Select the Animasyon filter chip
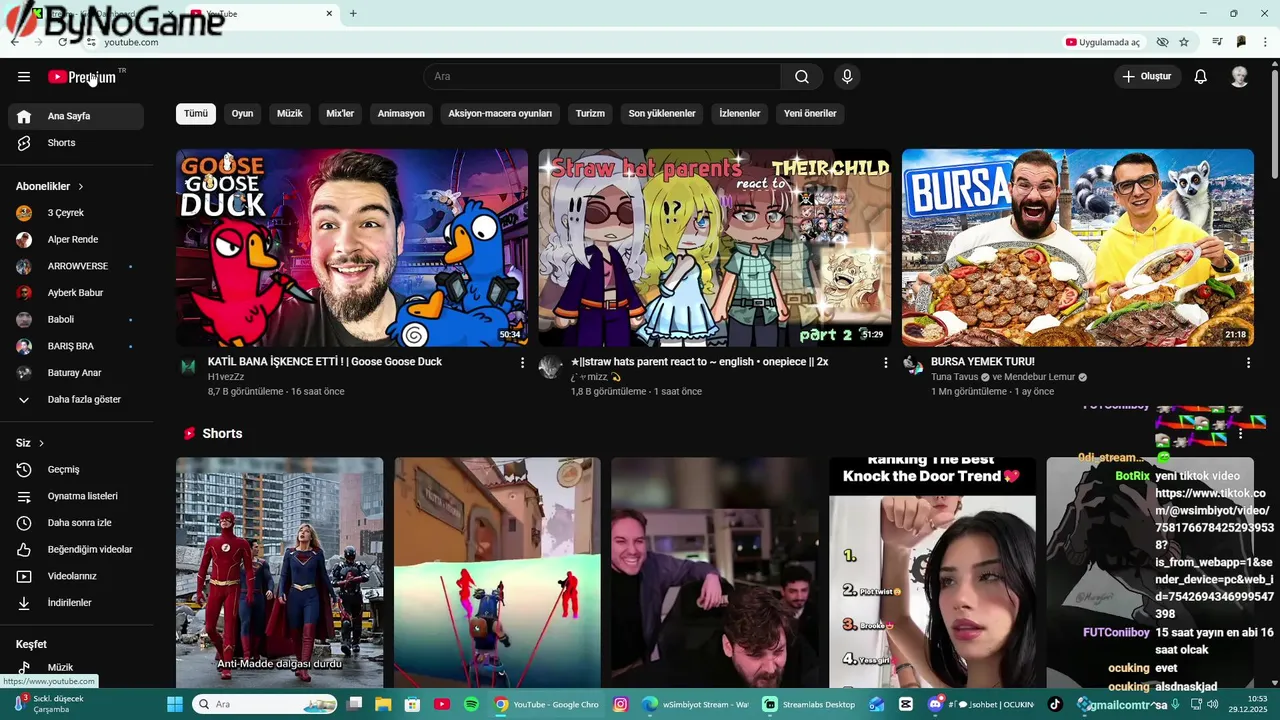1280x720 pixels. point(401,114)
